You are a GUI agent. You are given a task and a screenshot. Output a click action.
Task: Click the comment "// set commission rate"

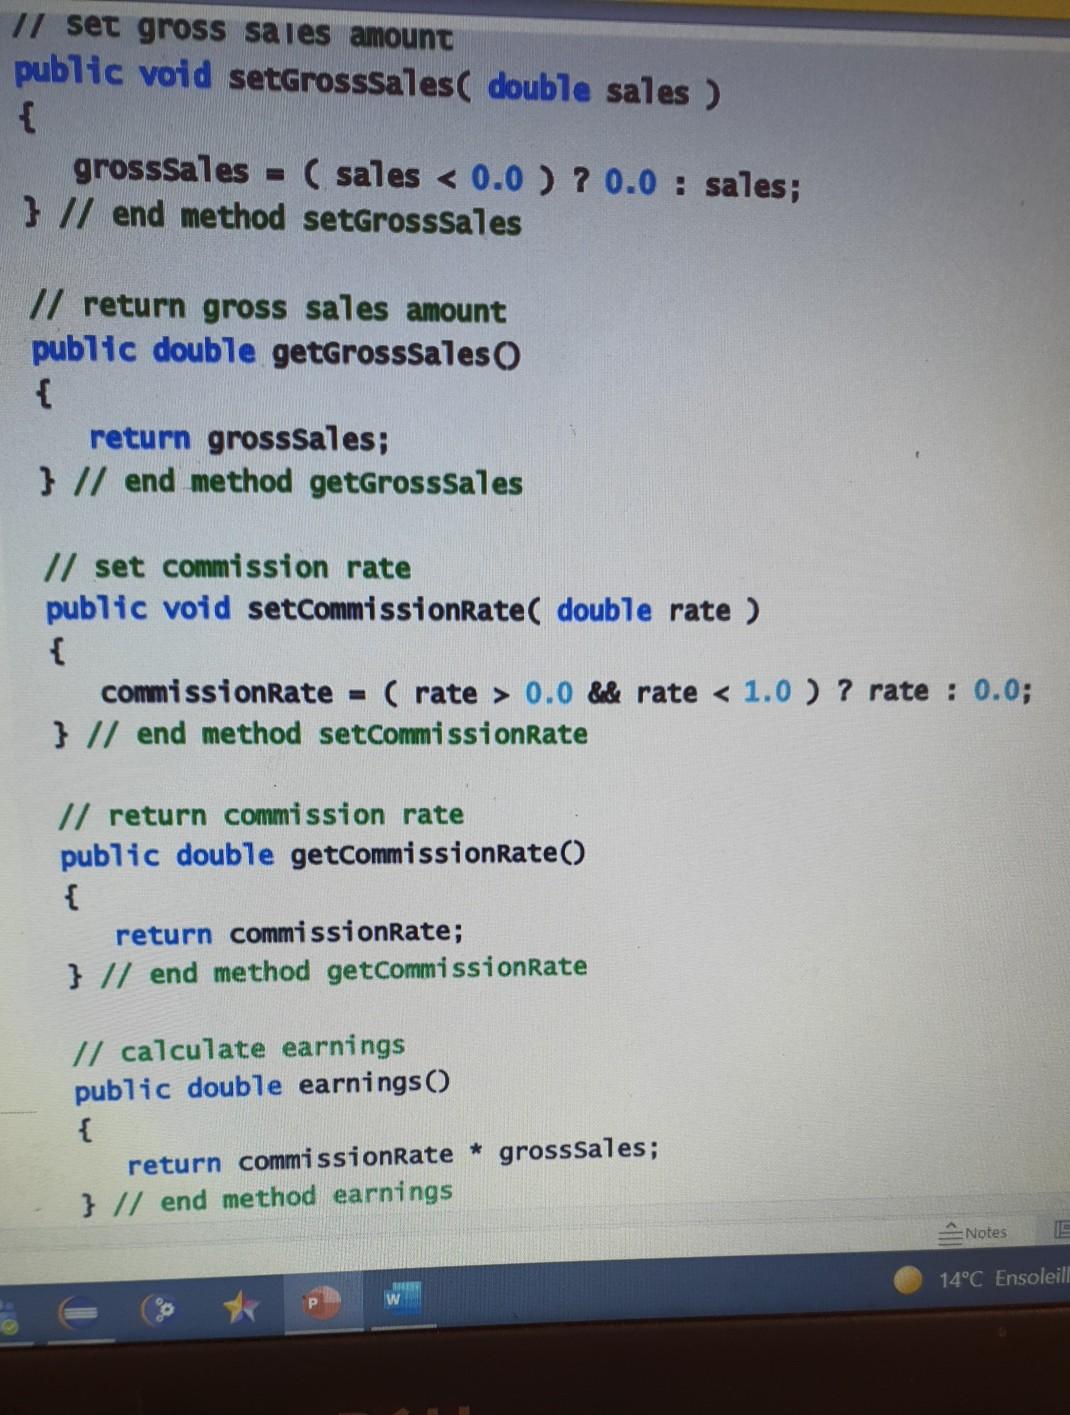(x=228, y=567)
